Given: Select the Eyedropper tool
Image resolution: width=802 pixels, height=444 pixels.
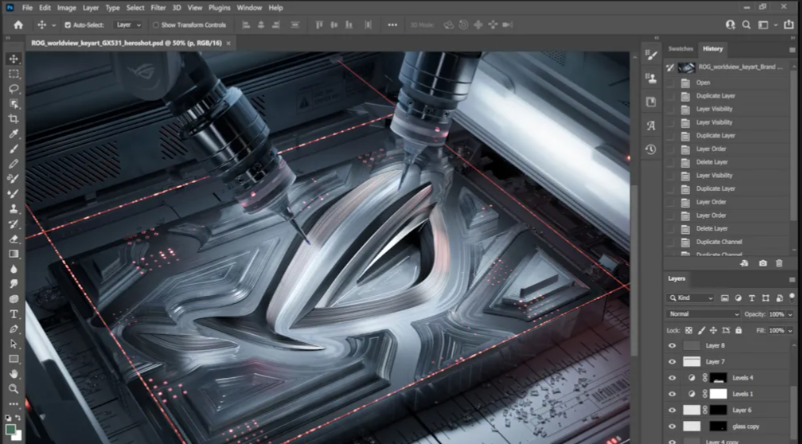Looking at the screenshot, I should (13, 134).
